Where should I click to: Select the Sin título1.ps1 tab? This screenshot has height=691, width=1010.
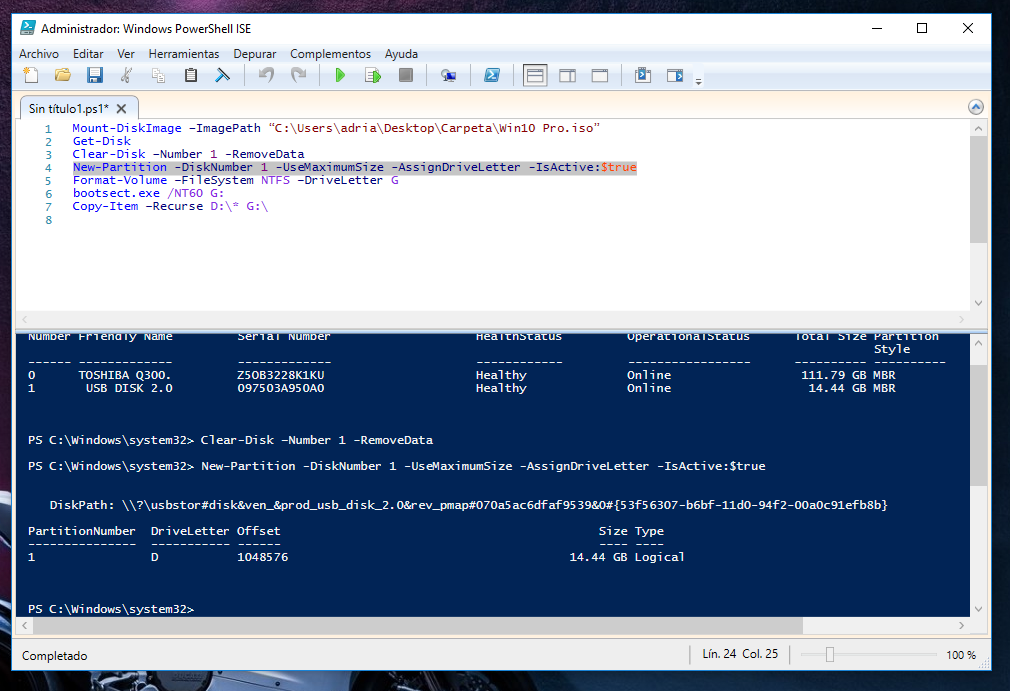(68, 108)
